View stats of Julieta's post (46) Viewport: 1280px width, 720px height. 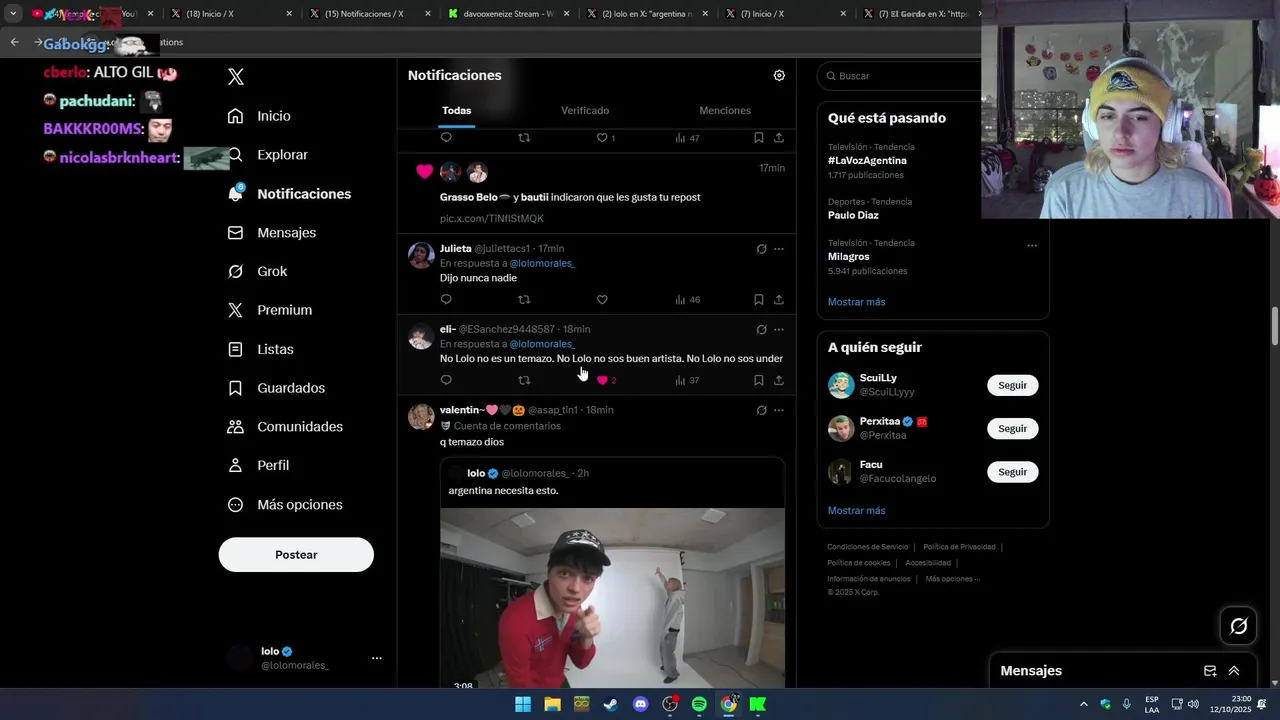pyautogui.click(x=687, y=300)
